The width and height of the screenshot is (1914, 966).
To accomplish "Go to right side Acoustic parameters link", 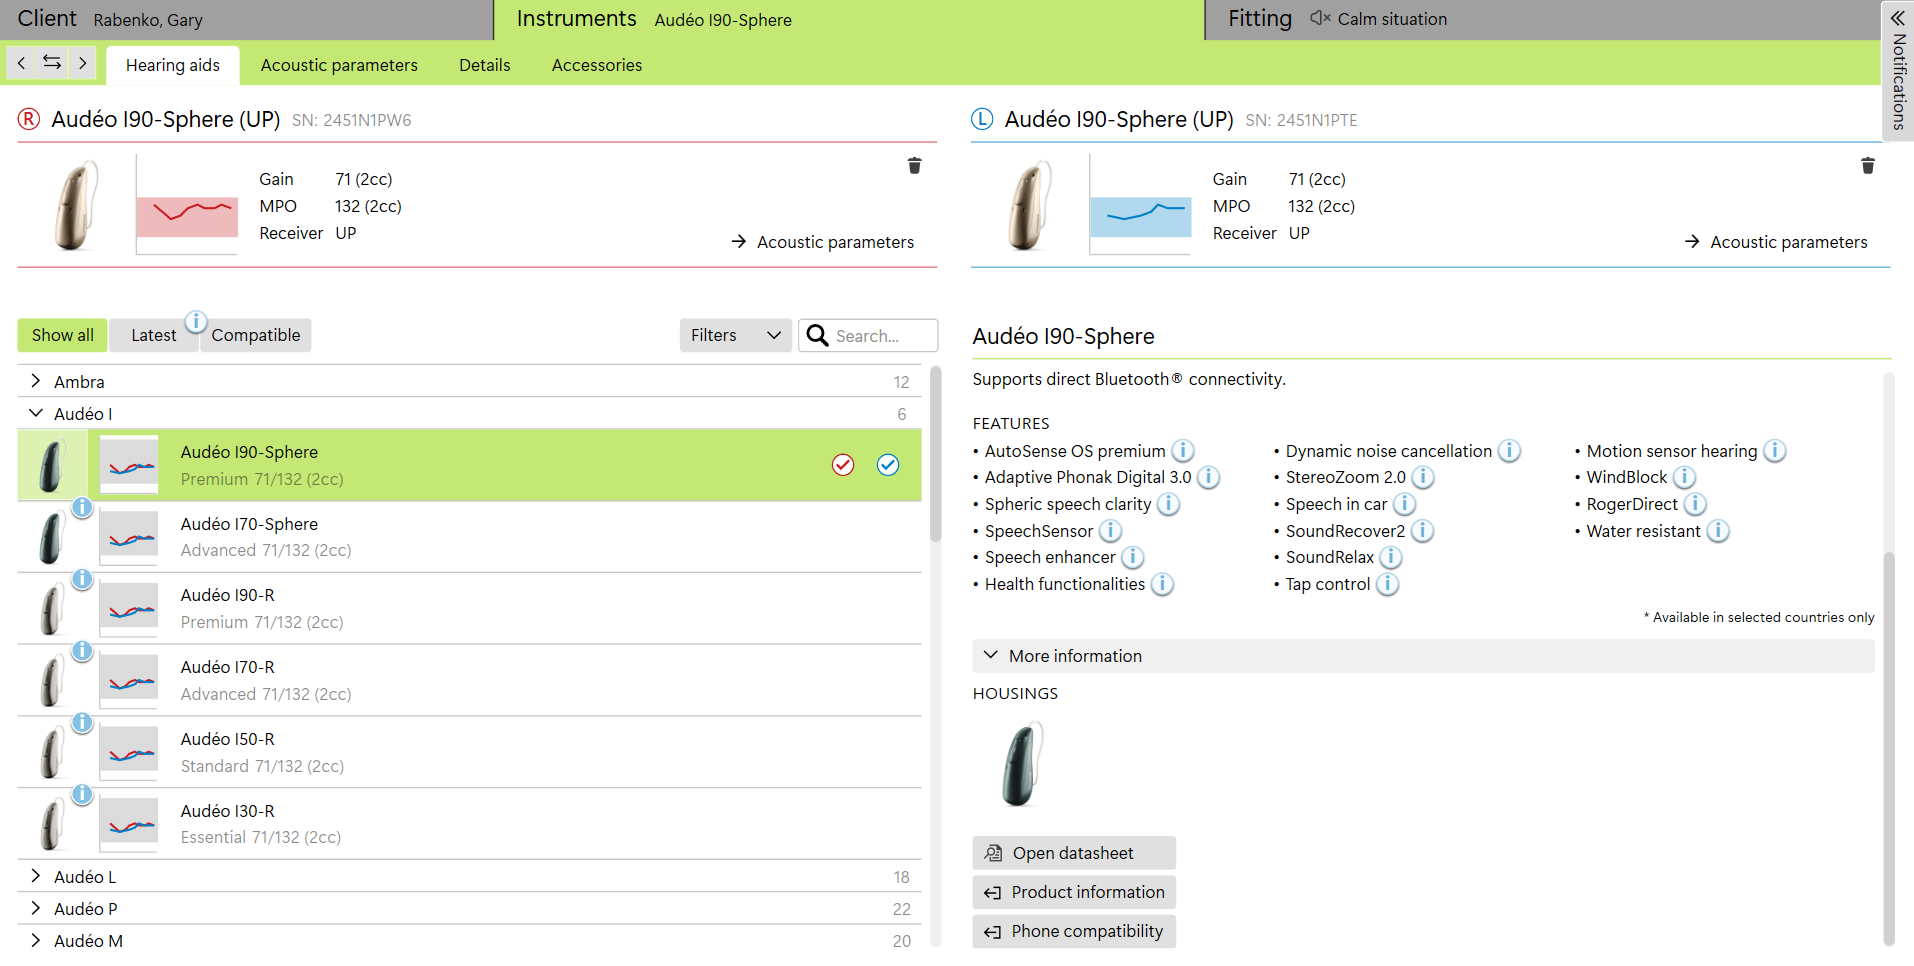I will coord(823,242).
